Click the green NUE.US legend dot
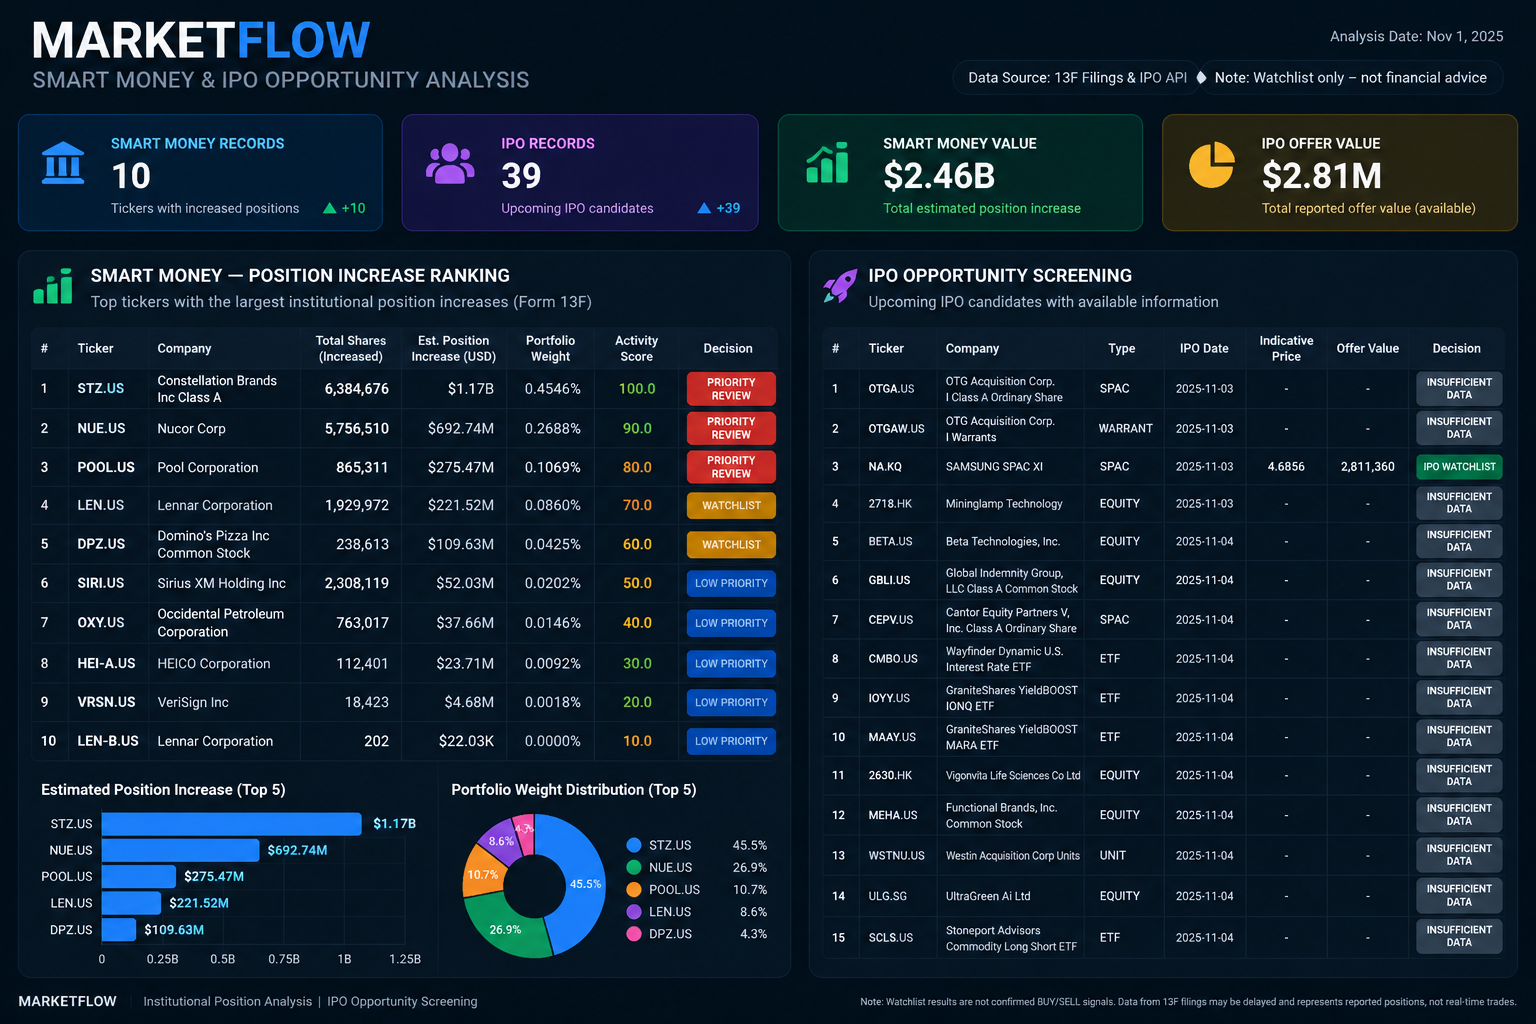Viewport: 1536px width, 1024px height. click(633, 867)
